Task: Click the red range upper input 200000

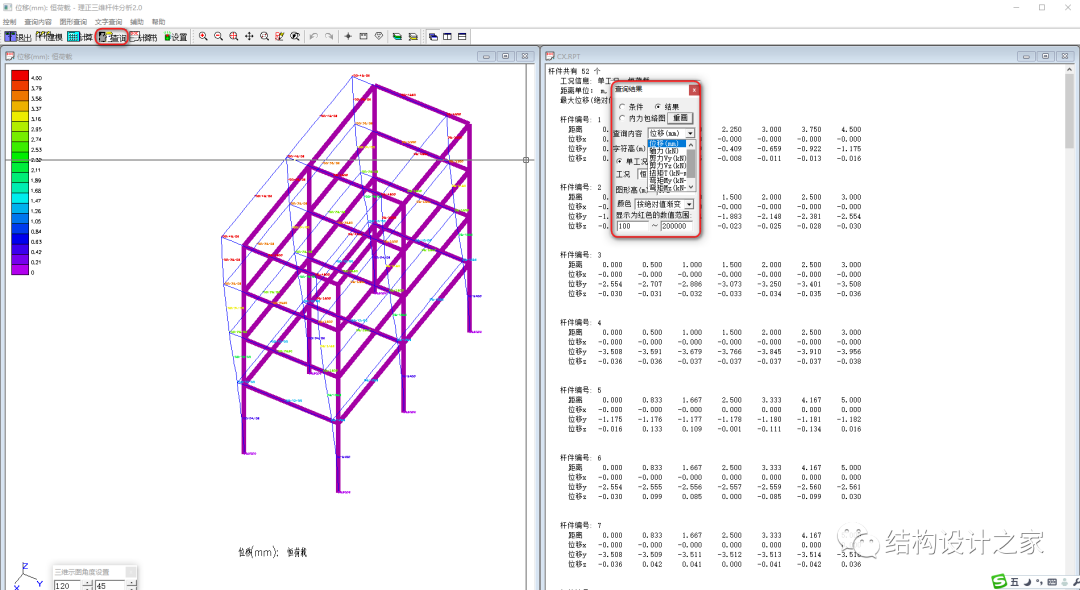Action: click(676, 226)
